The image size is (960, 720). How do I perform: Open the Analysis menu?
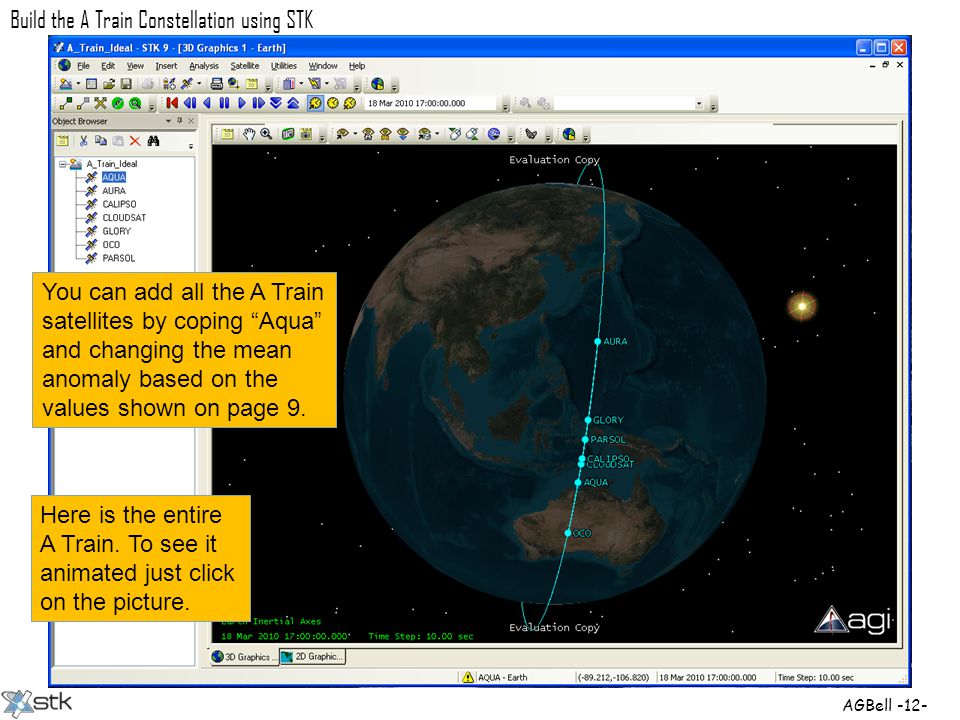[x=204, y=66]
